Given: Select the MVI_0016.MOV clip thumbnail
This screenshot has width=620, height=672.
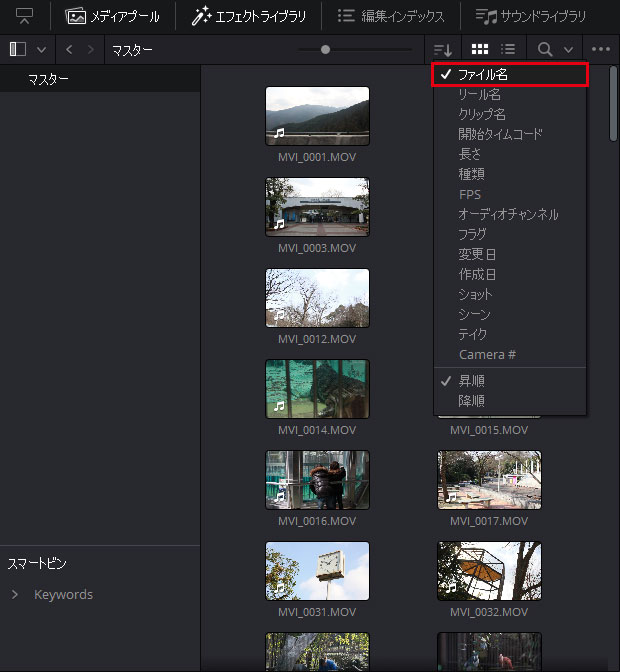Looking at the screenshot, I should (x=317, y=480).
